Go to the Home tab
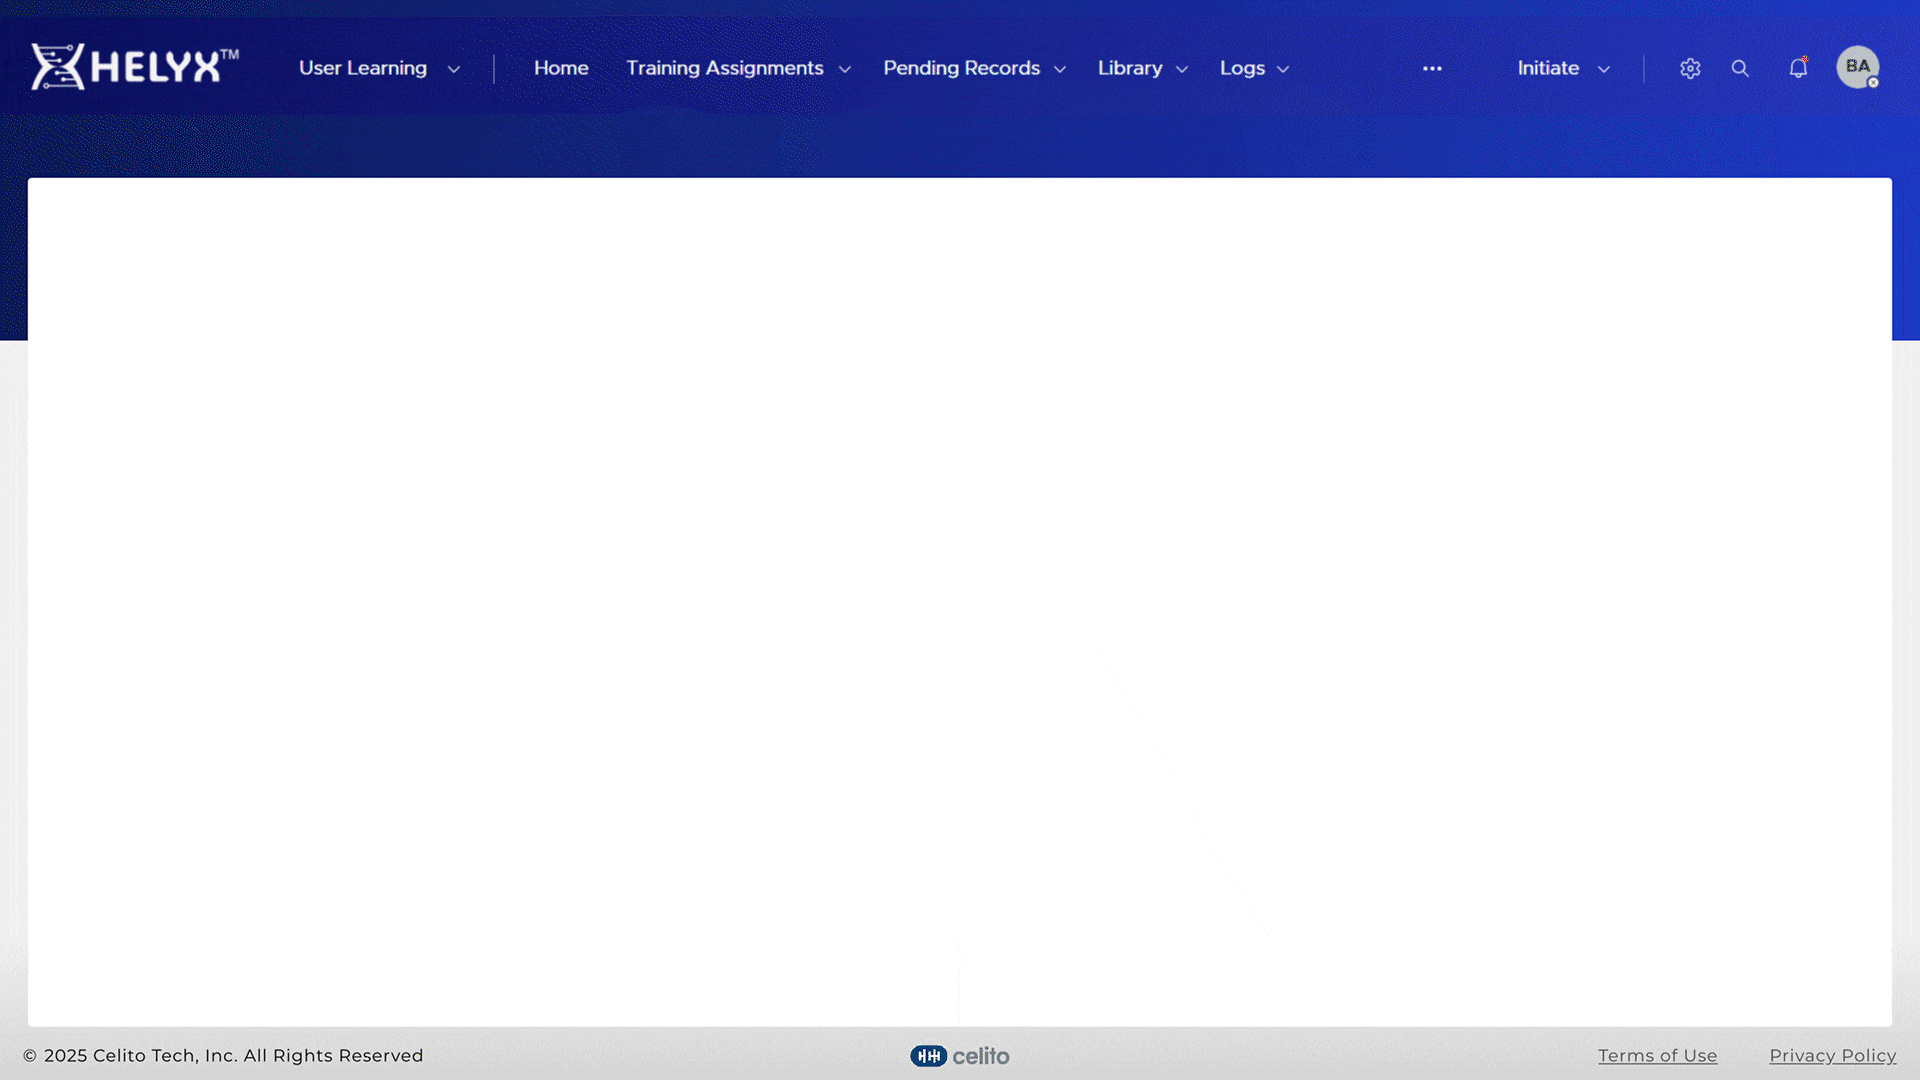 point(561,68)
